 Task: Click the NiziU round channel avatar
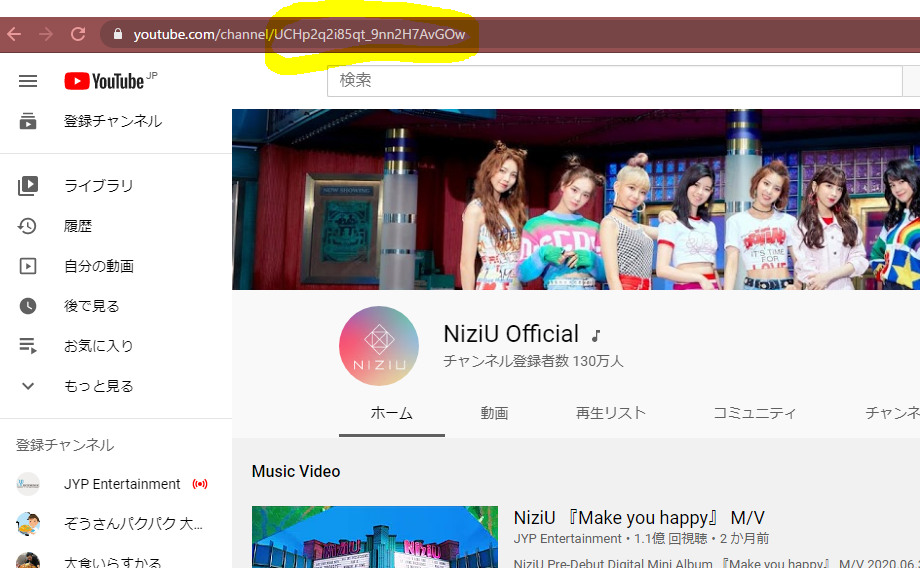(379, 346)
